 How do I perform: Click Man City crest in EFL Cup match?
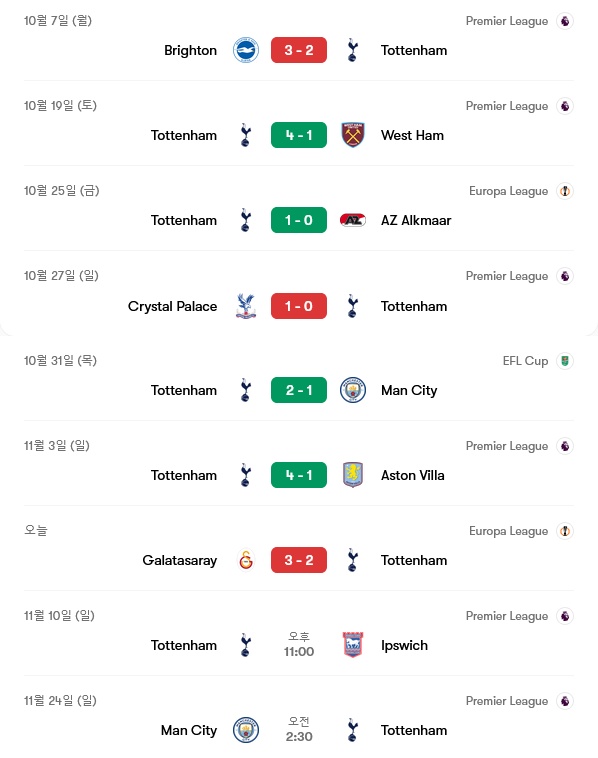353,390
